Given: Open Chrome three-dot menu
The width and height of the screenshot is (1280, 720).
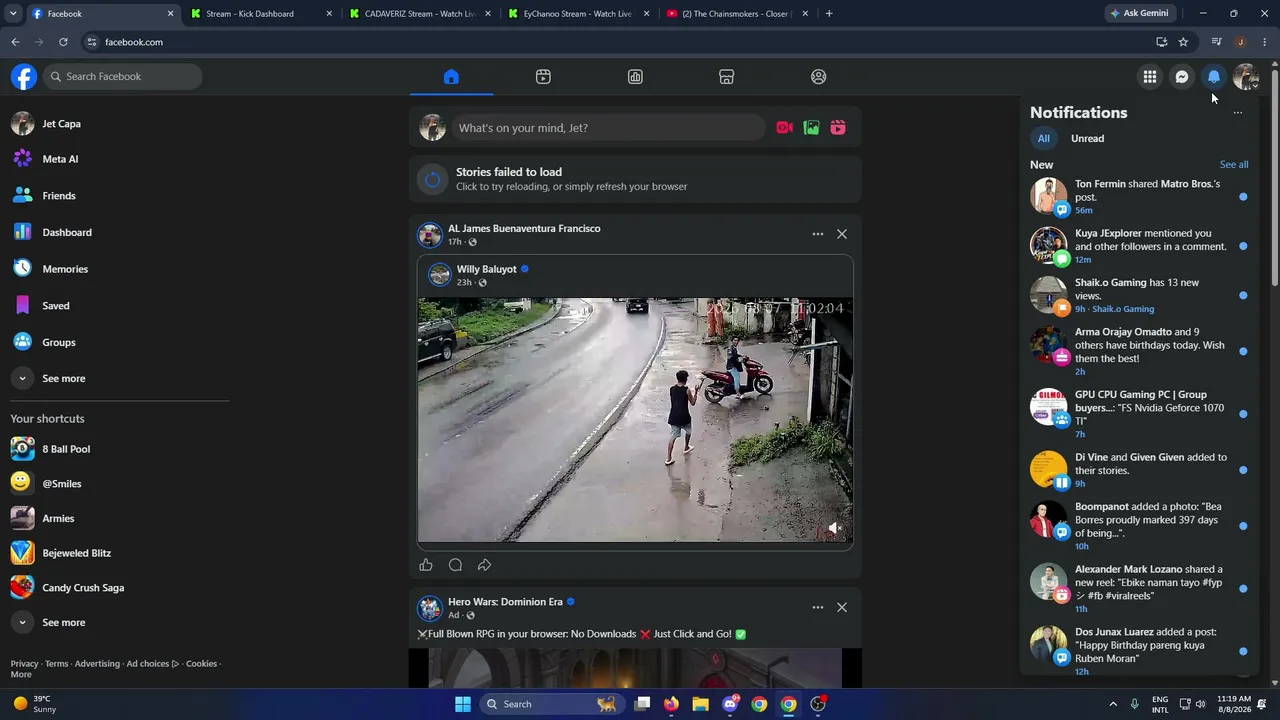Looking at the screenshot, I should click(x=1265, y=42).
